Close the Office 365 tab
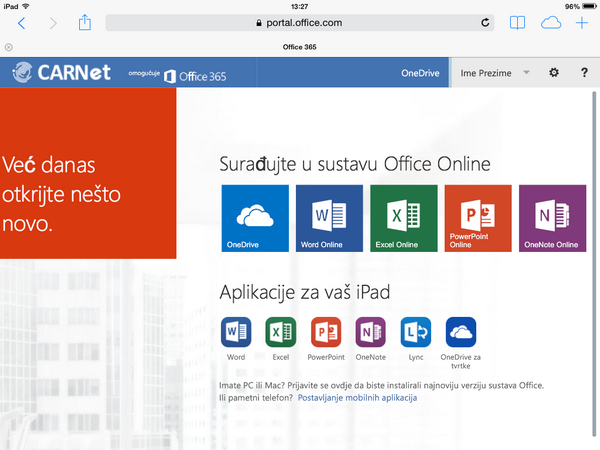The image size is (600, 450). pos(8,47)
